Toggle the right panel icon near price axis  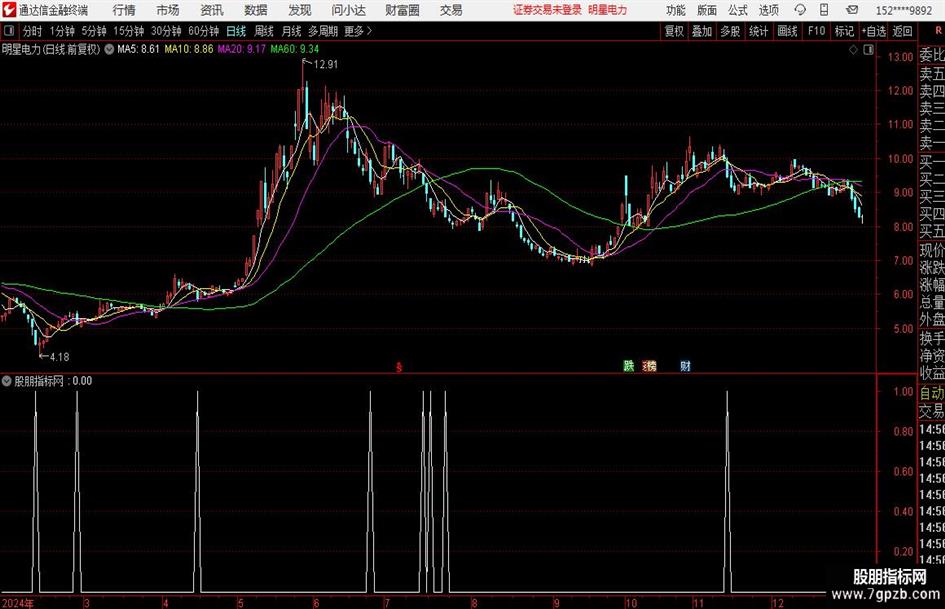[x=868, y=50]
